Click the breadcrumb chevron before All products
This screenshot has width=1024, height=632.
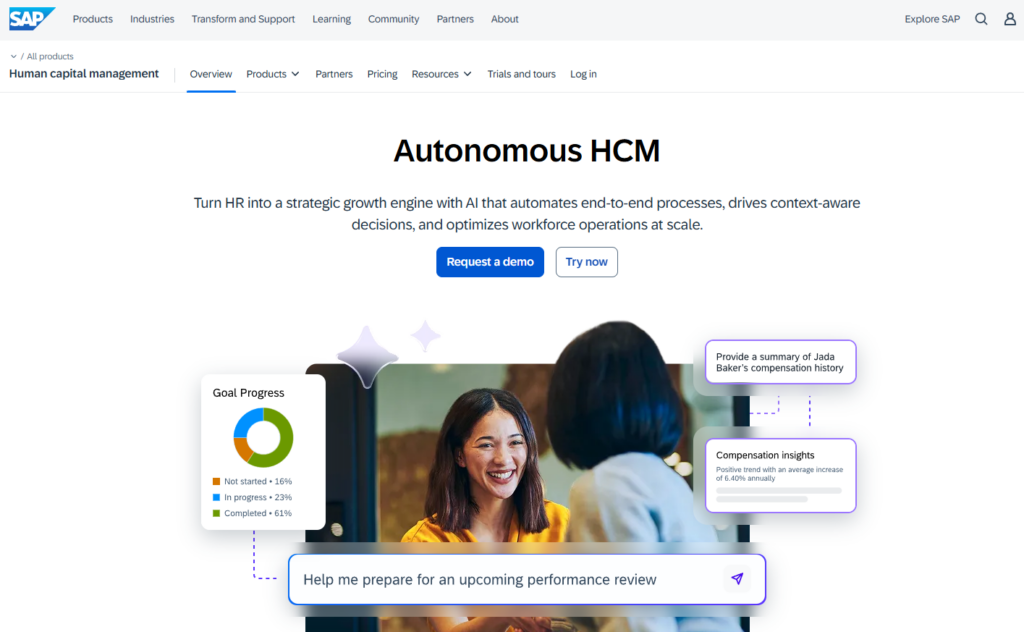(x=14, y=56)
